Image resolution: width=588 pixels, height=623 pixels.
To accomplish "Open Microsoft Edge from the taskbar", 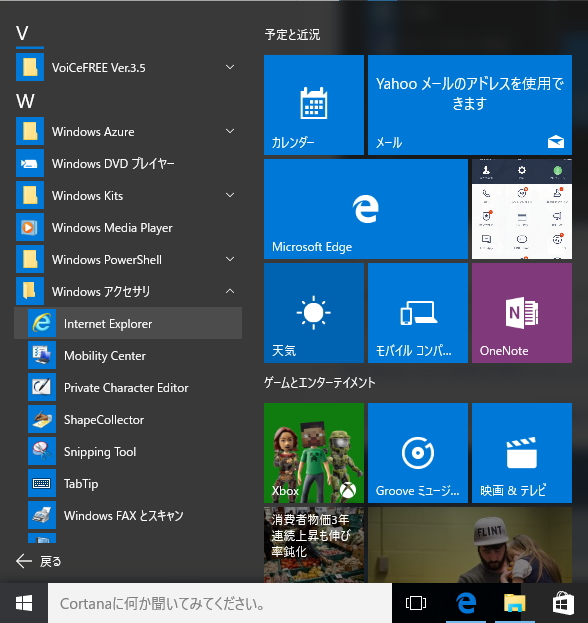I will point(466,603).
